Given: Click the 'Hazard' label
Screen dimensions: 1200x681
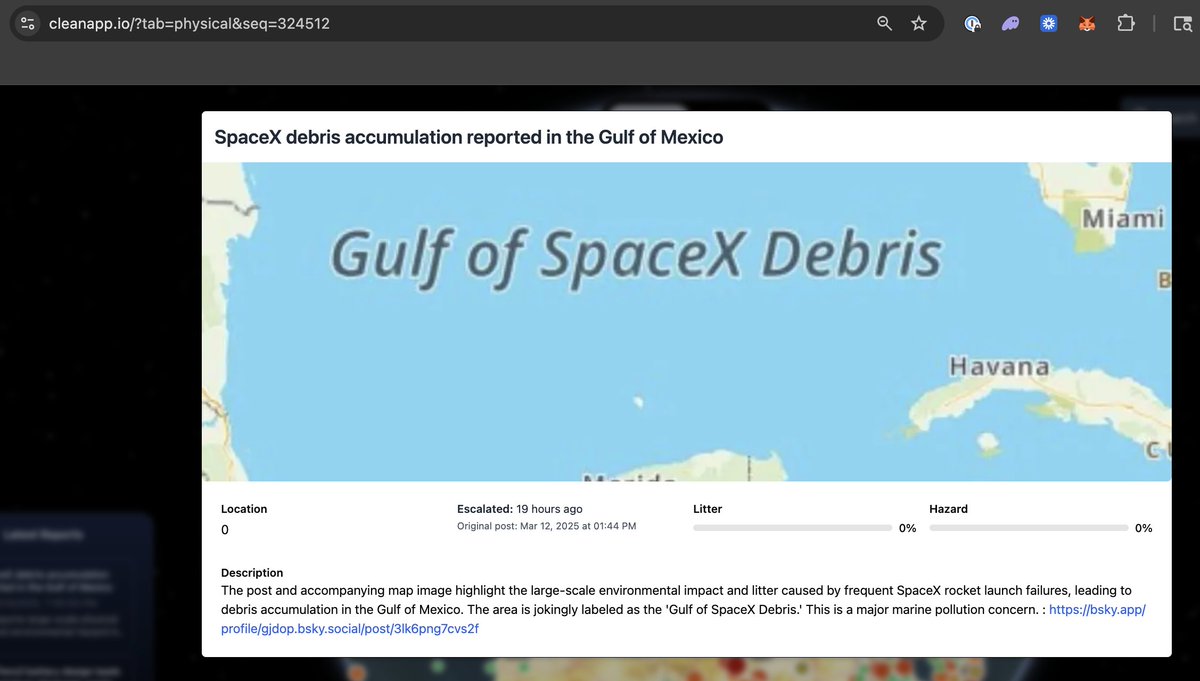Looking at the screenshot, I should coord(948,509).
